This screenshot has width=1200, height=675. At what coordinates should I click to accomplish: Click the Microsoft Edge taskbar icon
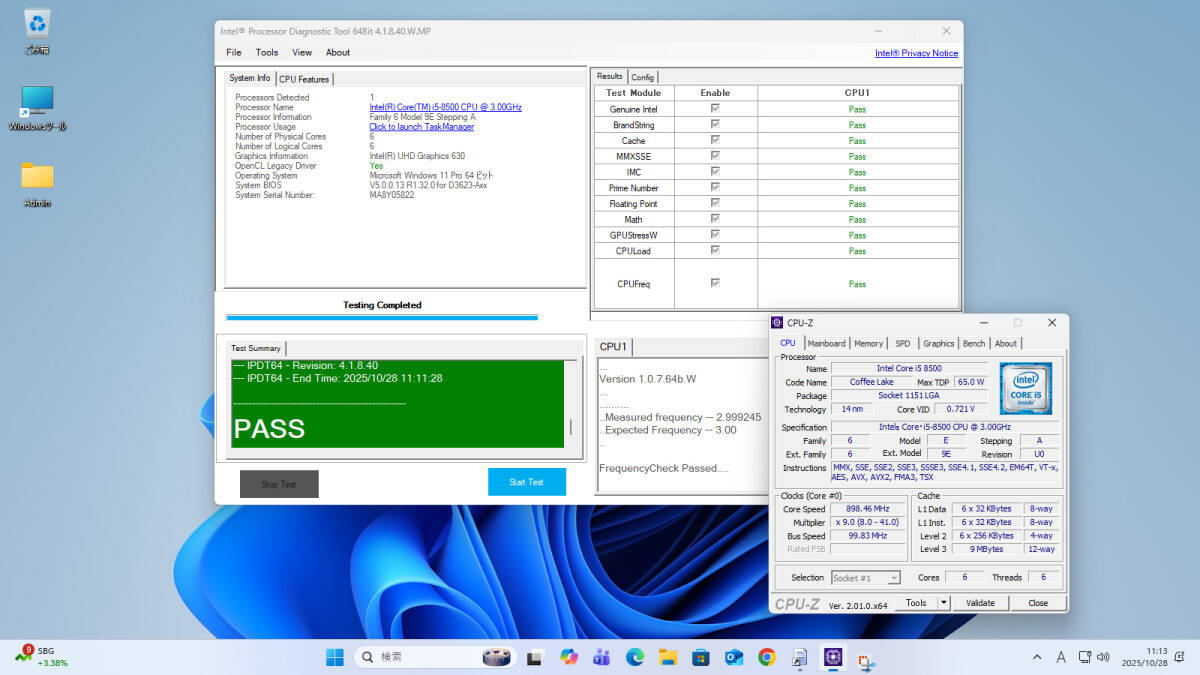tap(635, 657)
